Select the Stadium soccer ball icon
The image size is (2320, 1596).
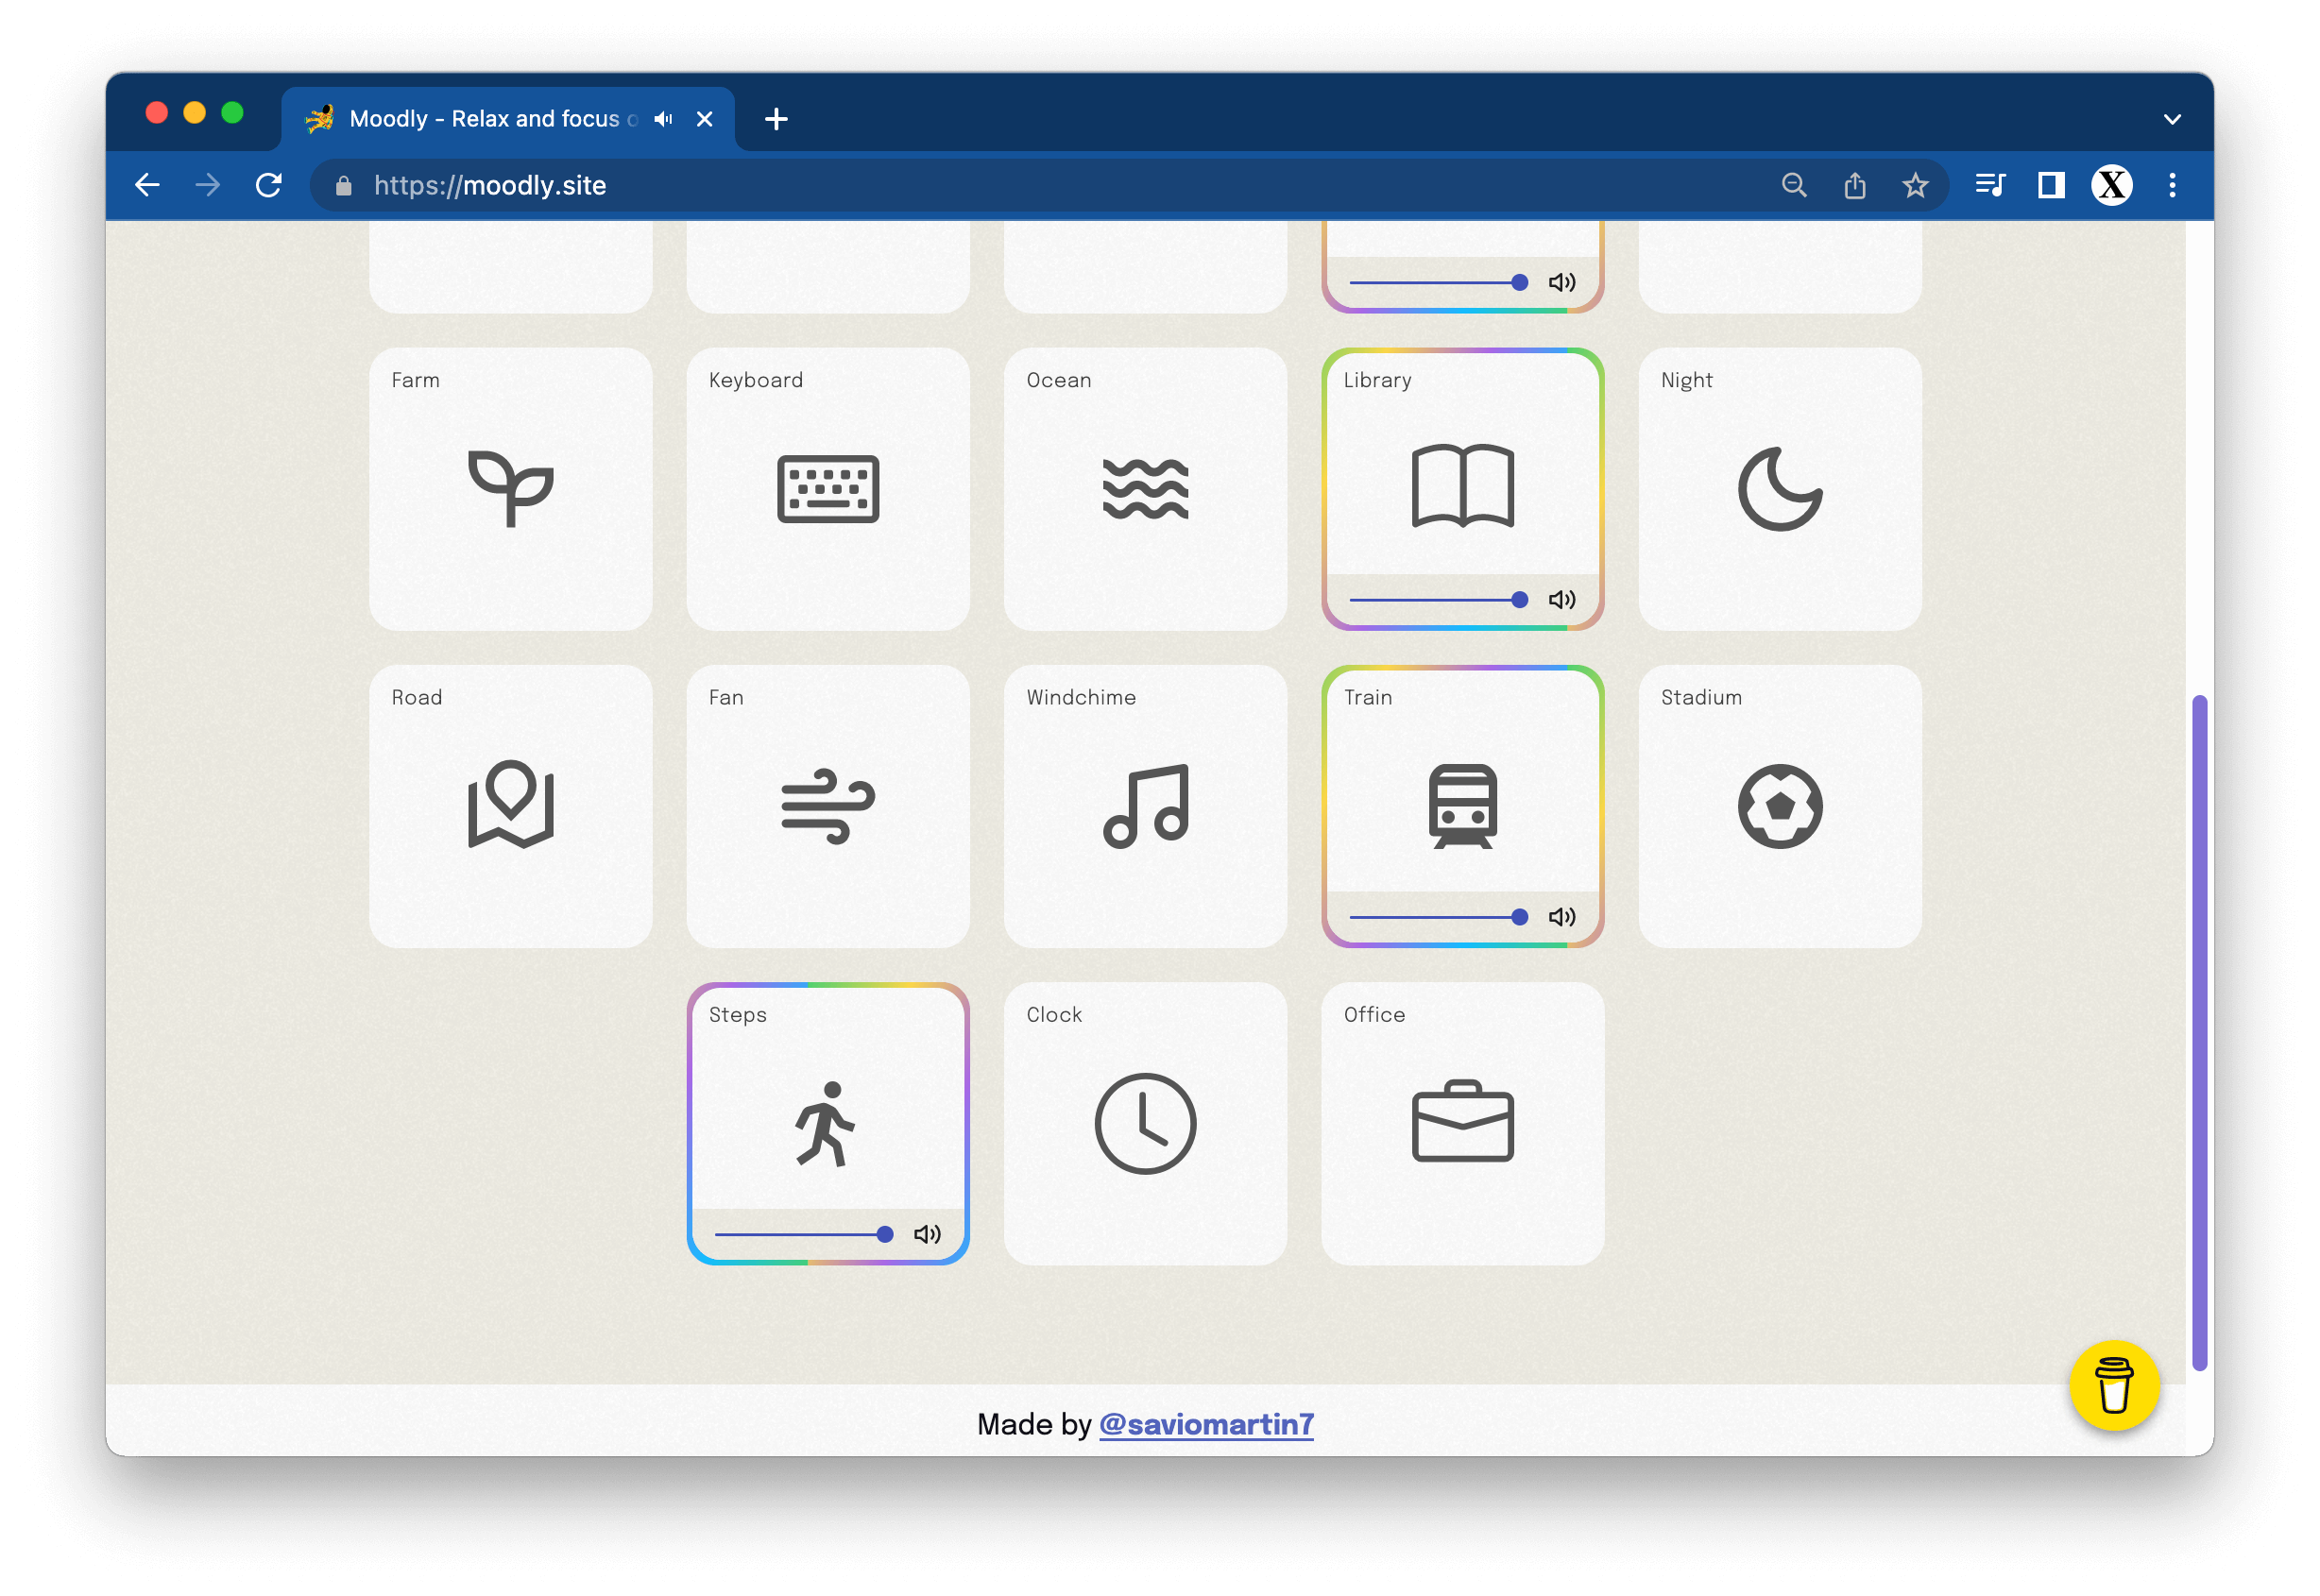1779,806
